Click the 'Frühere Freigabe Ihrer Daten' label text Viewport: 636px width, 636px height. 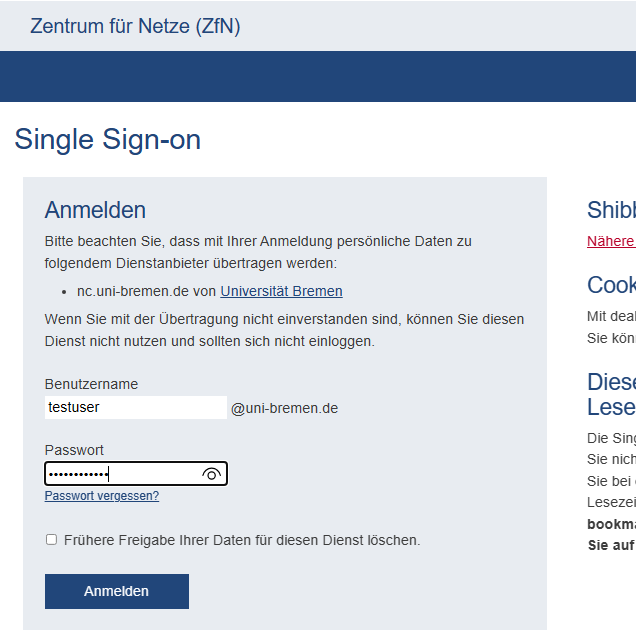pos(242,540)
